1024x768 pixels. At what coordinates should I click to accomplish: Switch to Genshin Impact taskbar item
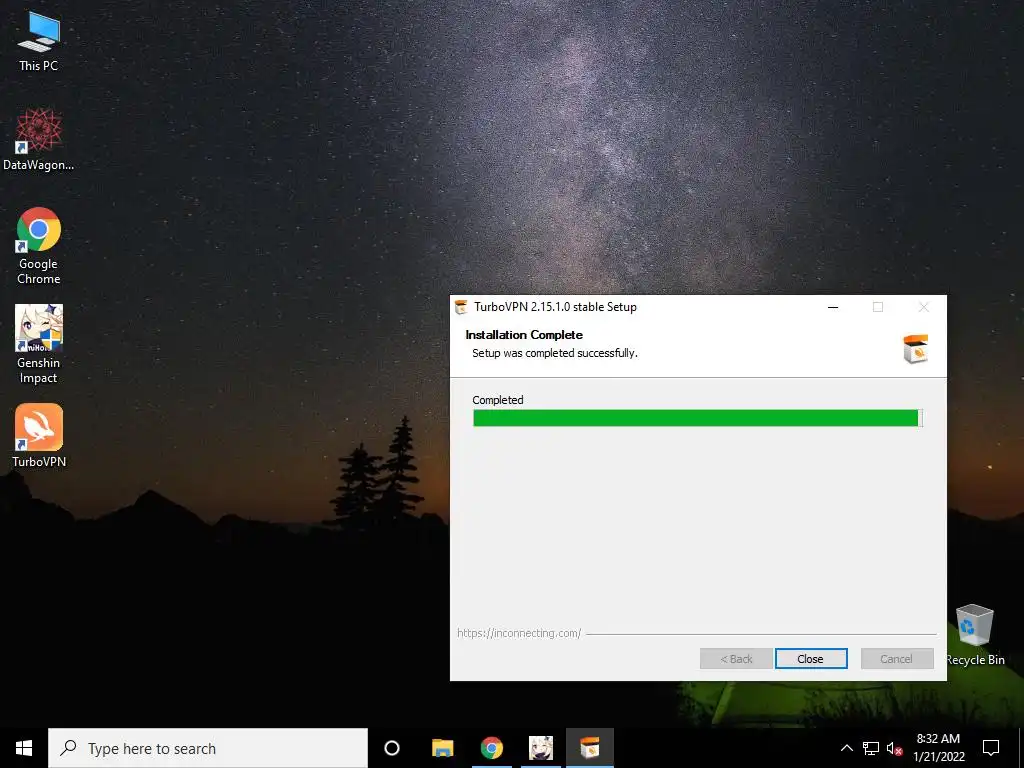tap(541, 748)
